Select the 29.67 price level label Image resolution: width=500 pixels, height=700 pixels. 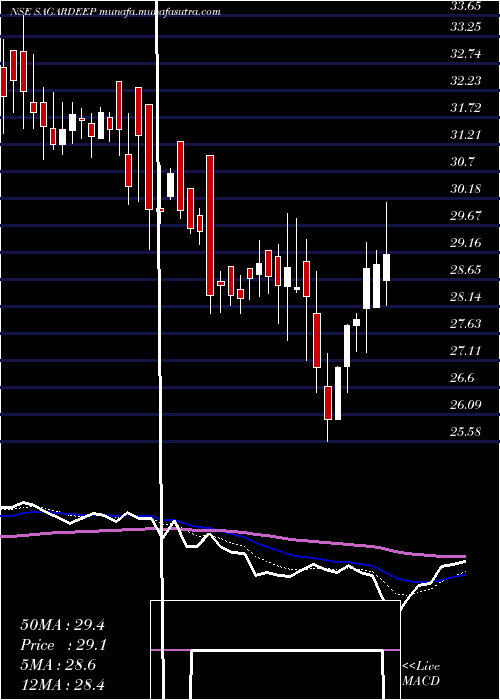[x=466, y=216]
